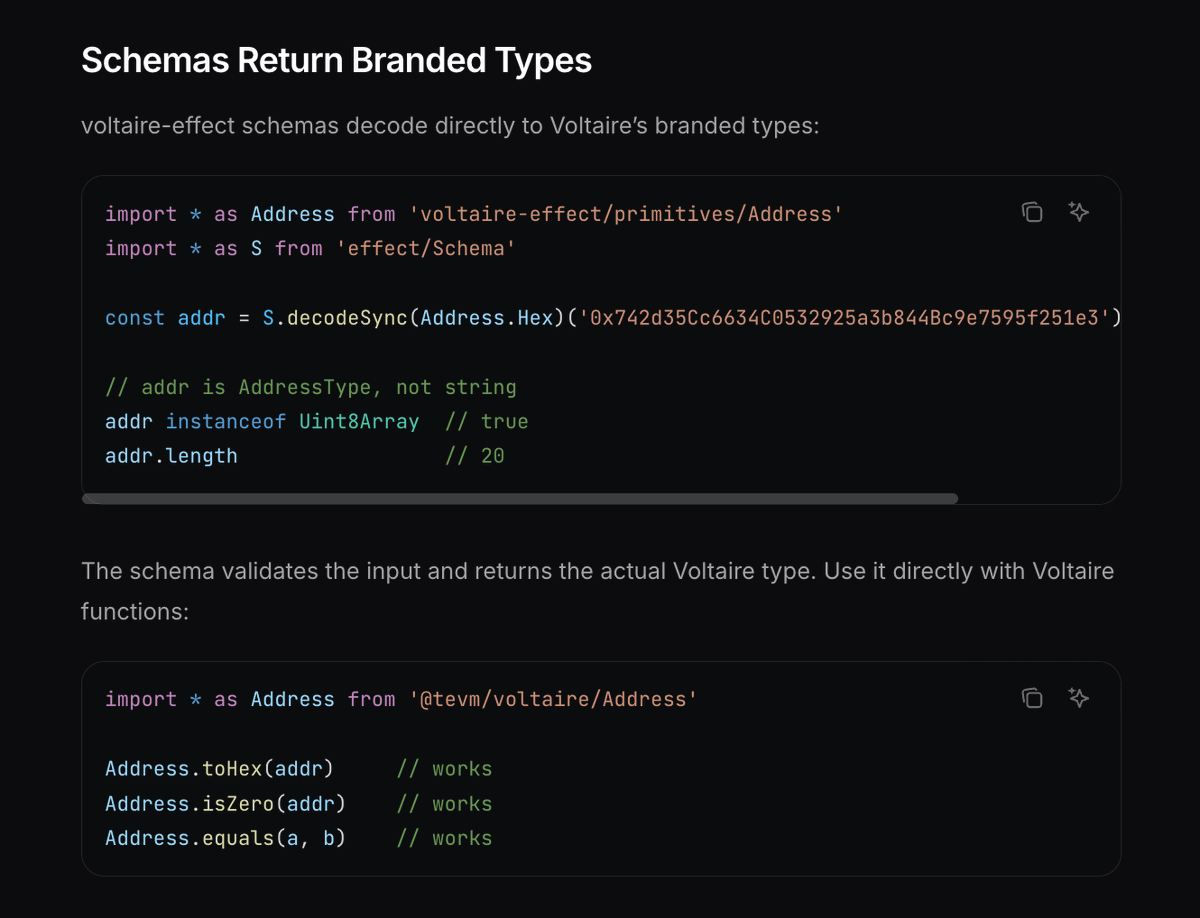
Task: Click the 'Schemas Return Branded Types' heading
Action: tap(336, 61)
